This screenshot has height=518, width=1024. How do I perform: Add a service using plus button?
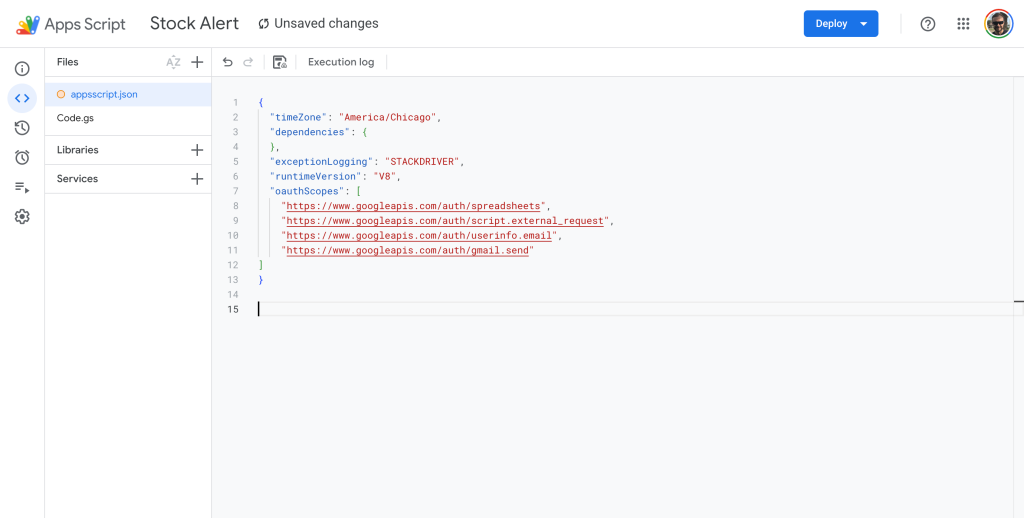[x=197, y=179]
